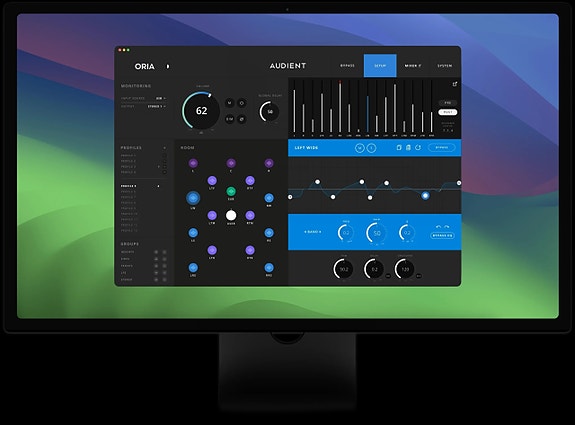575x425 pixels.
Task: Click the Crossover knob showing 120
Action: tap(404, 269)
